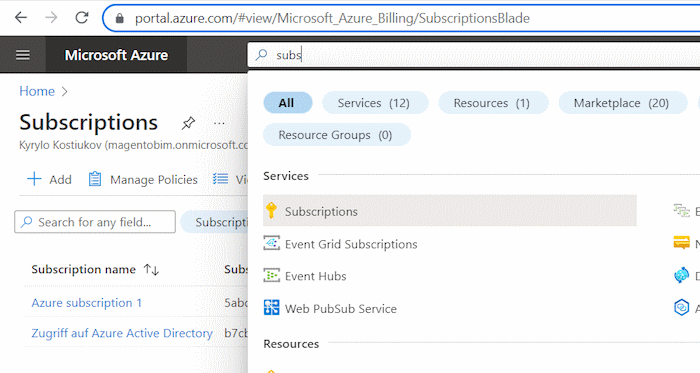Sort by Subscription name using the arrows
The height and width of the screenshot is (373, 700).
pyautogui.click(x=151, y=269)
